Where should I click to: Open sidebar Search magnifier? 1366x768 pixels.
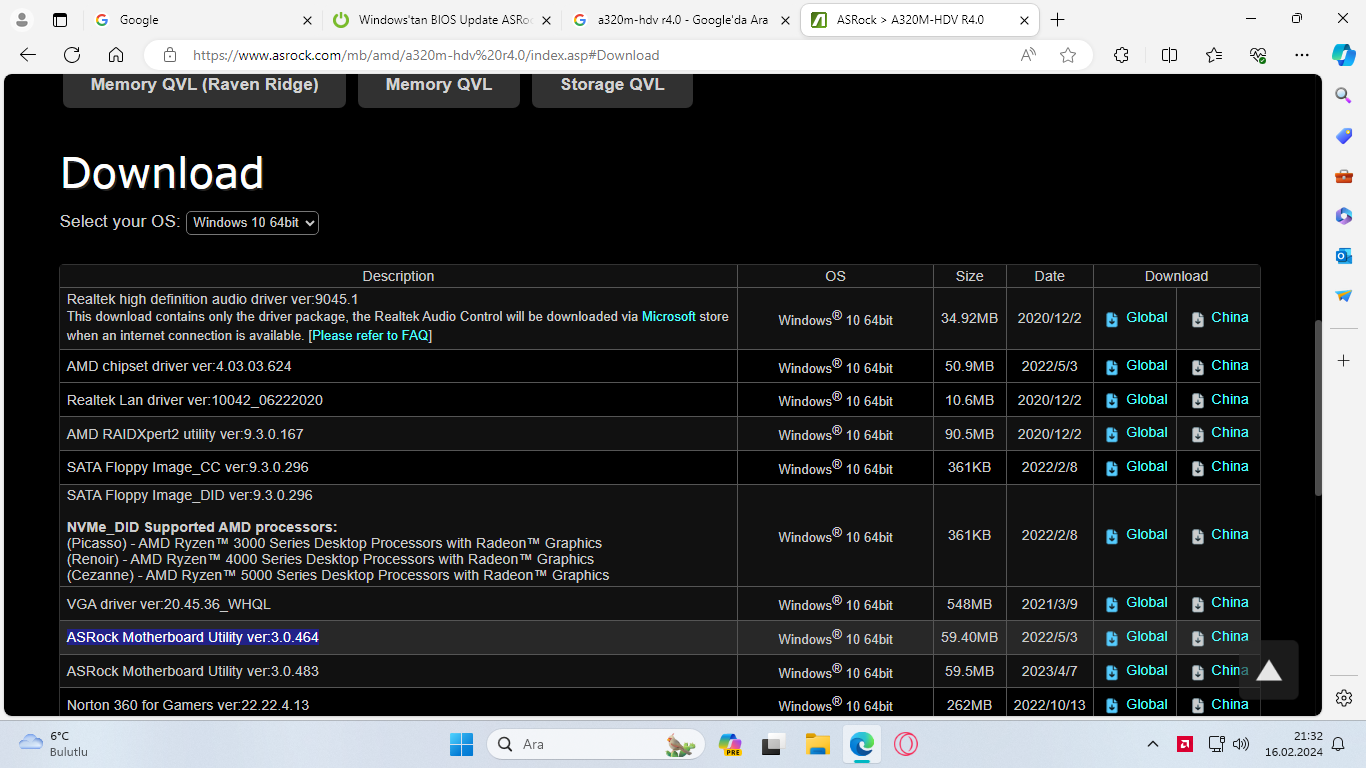[x=1344, y=95]
